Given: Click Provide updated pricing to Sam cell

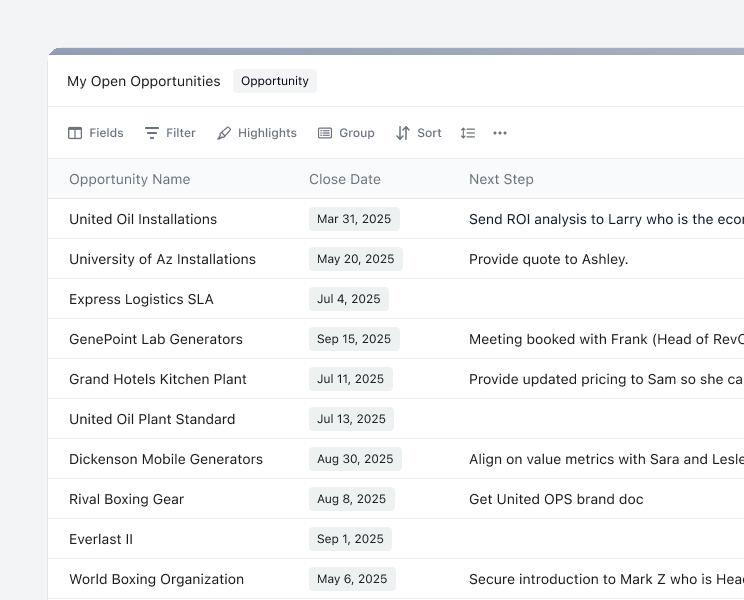Looking at the screenshot, I should (x=606, y=379).
